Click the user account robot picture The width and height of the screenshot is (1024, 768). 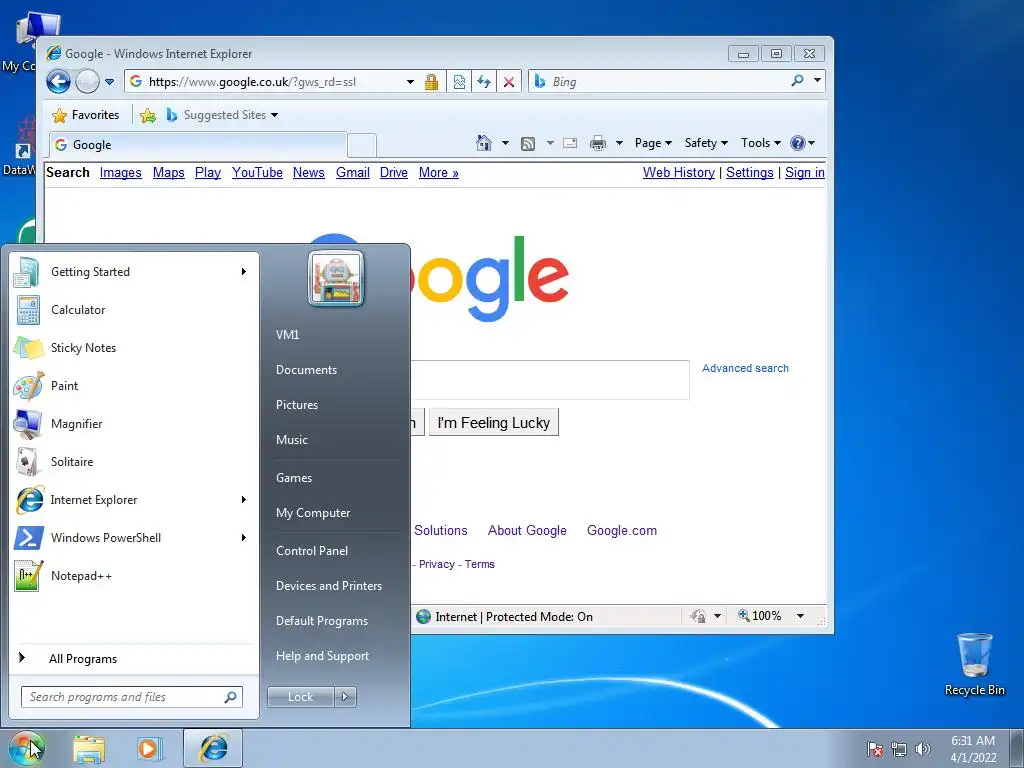336,279
